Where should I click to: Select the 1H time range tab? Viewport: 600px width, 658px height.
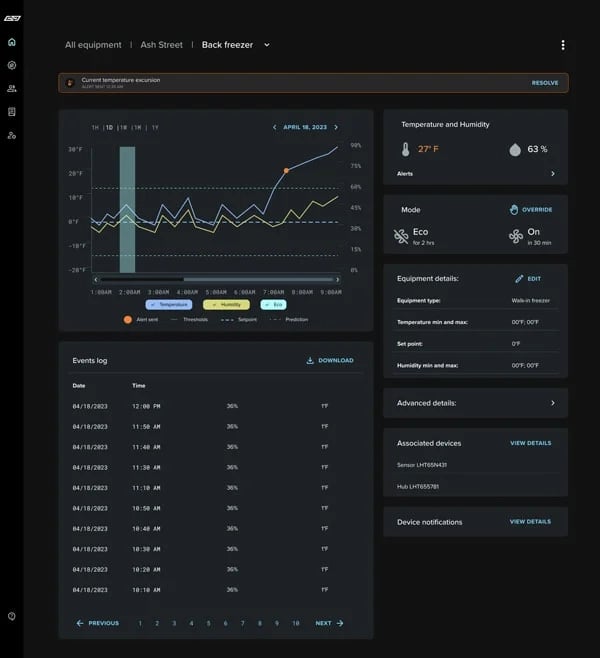95,128
